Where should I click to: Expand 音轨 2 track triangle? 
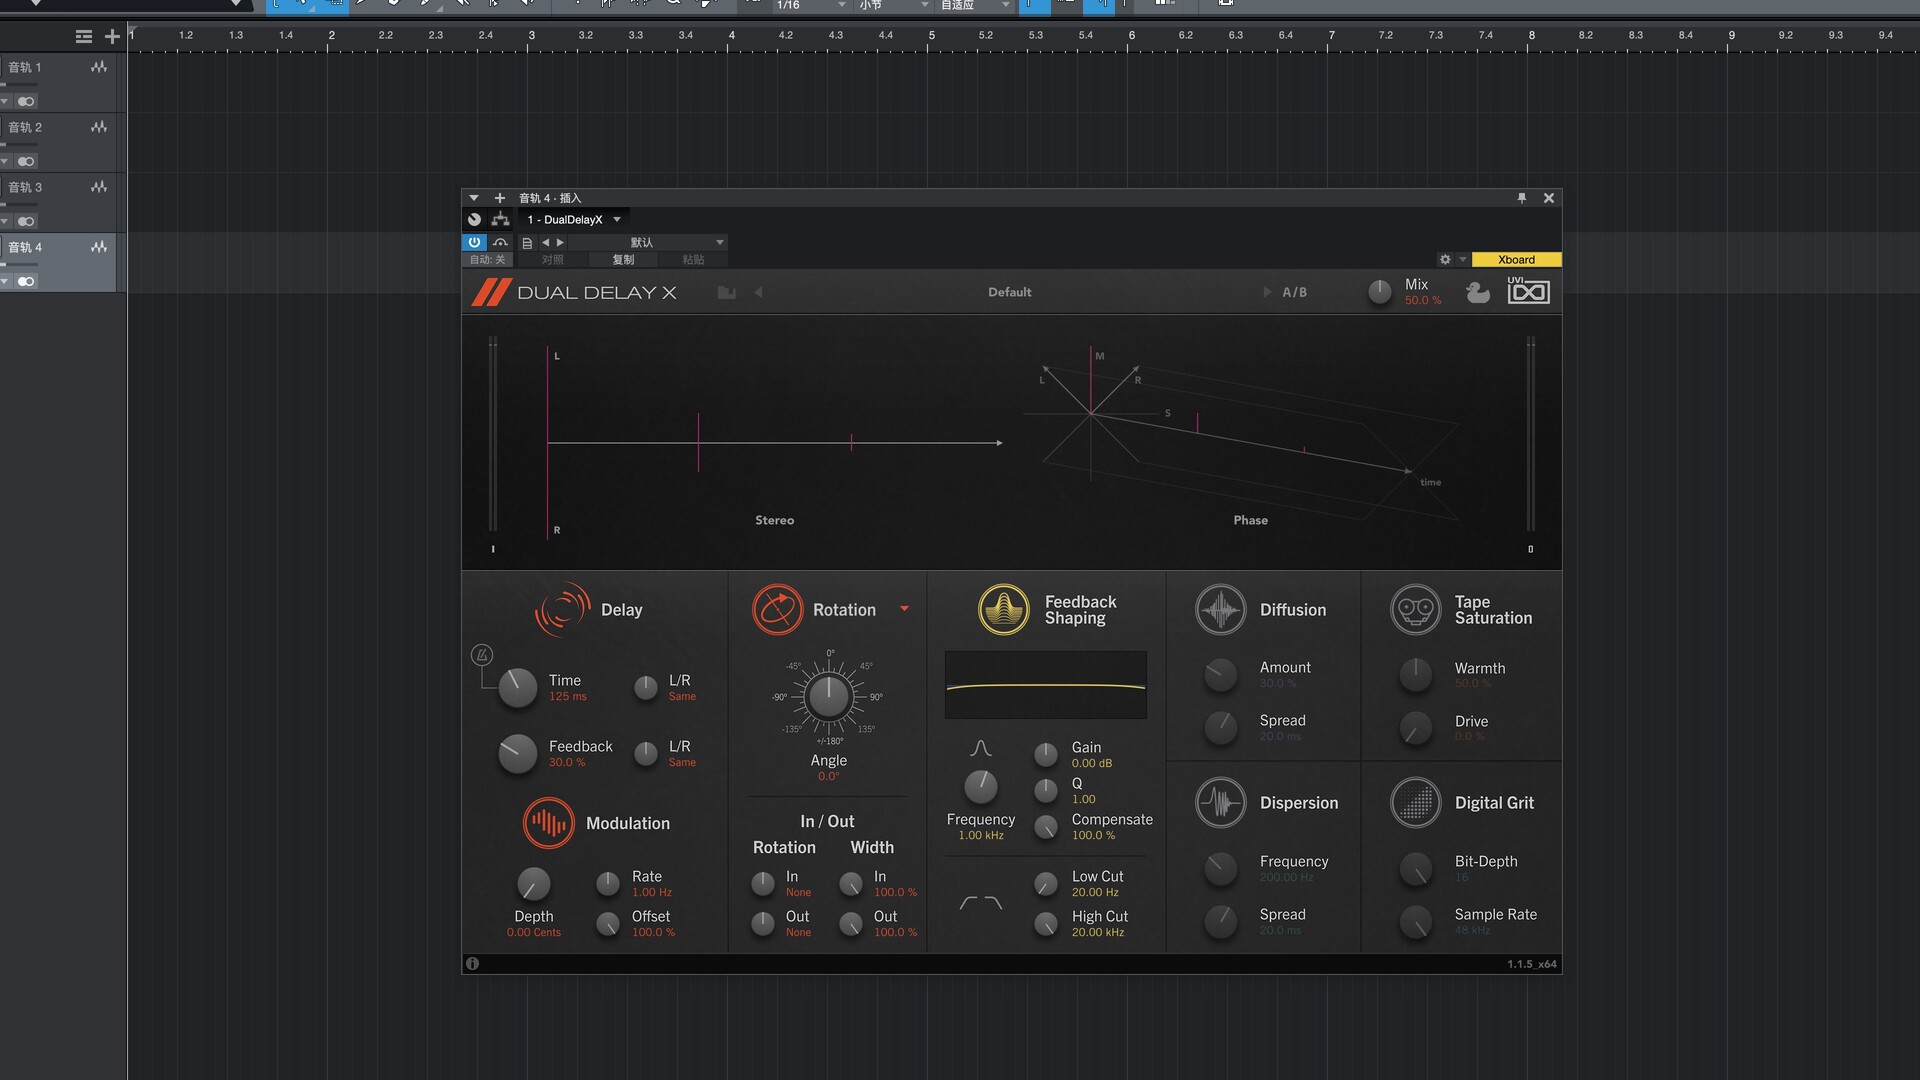pos(5,161)
